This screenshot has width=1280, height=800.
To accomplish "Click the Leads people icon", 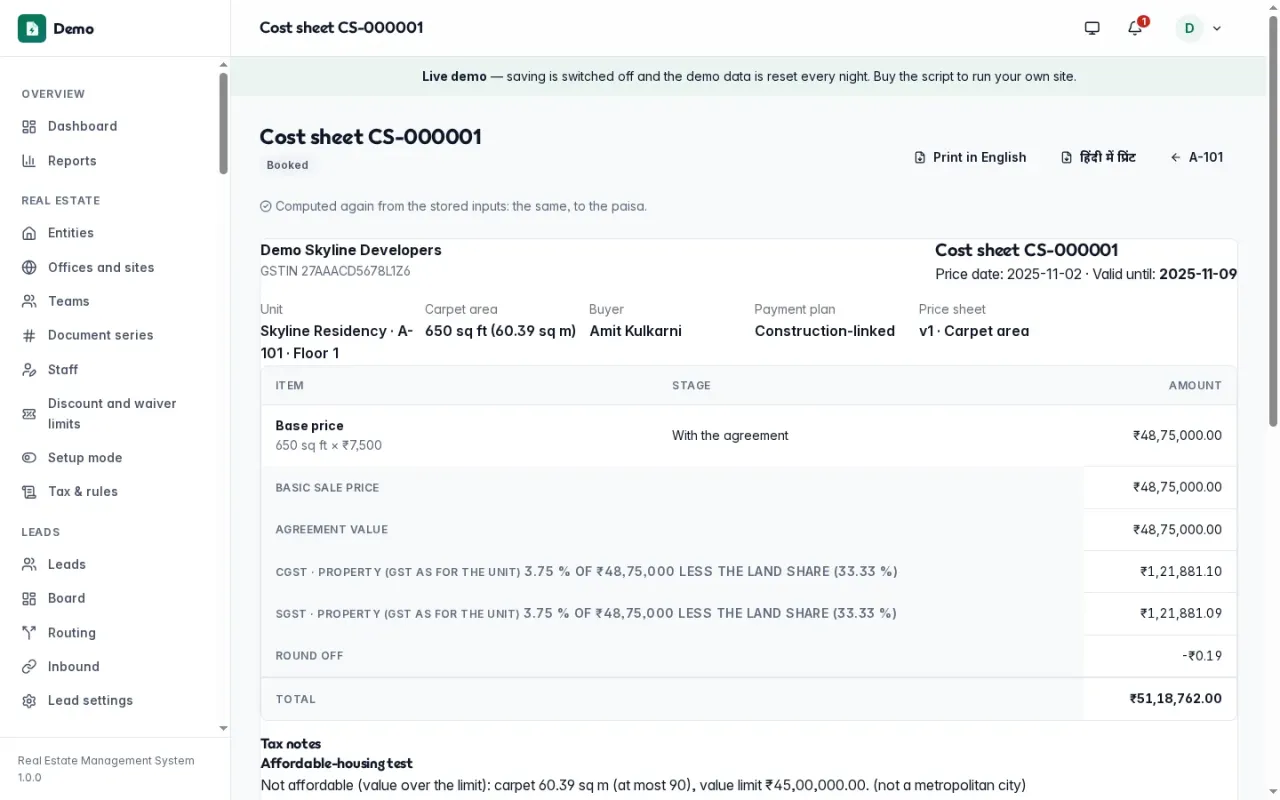I will [x=29, y=564].
